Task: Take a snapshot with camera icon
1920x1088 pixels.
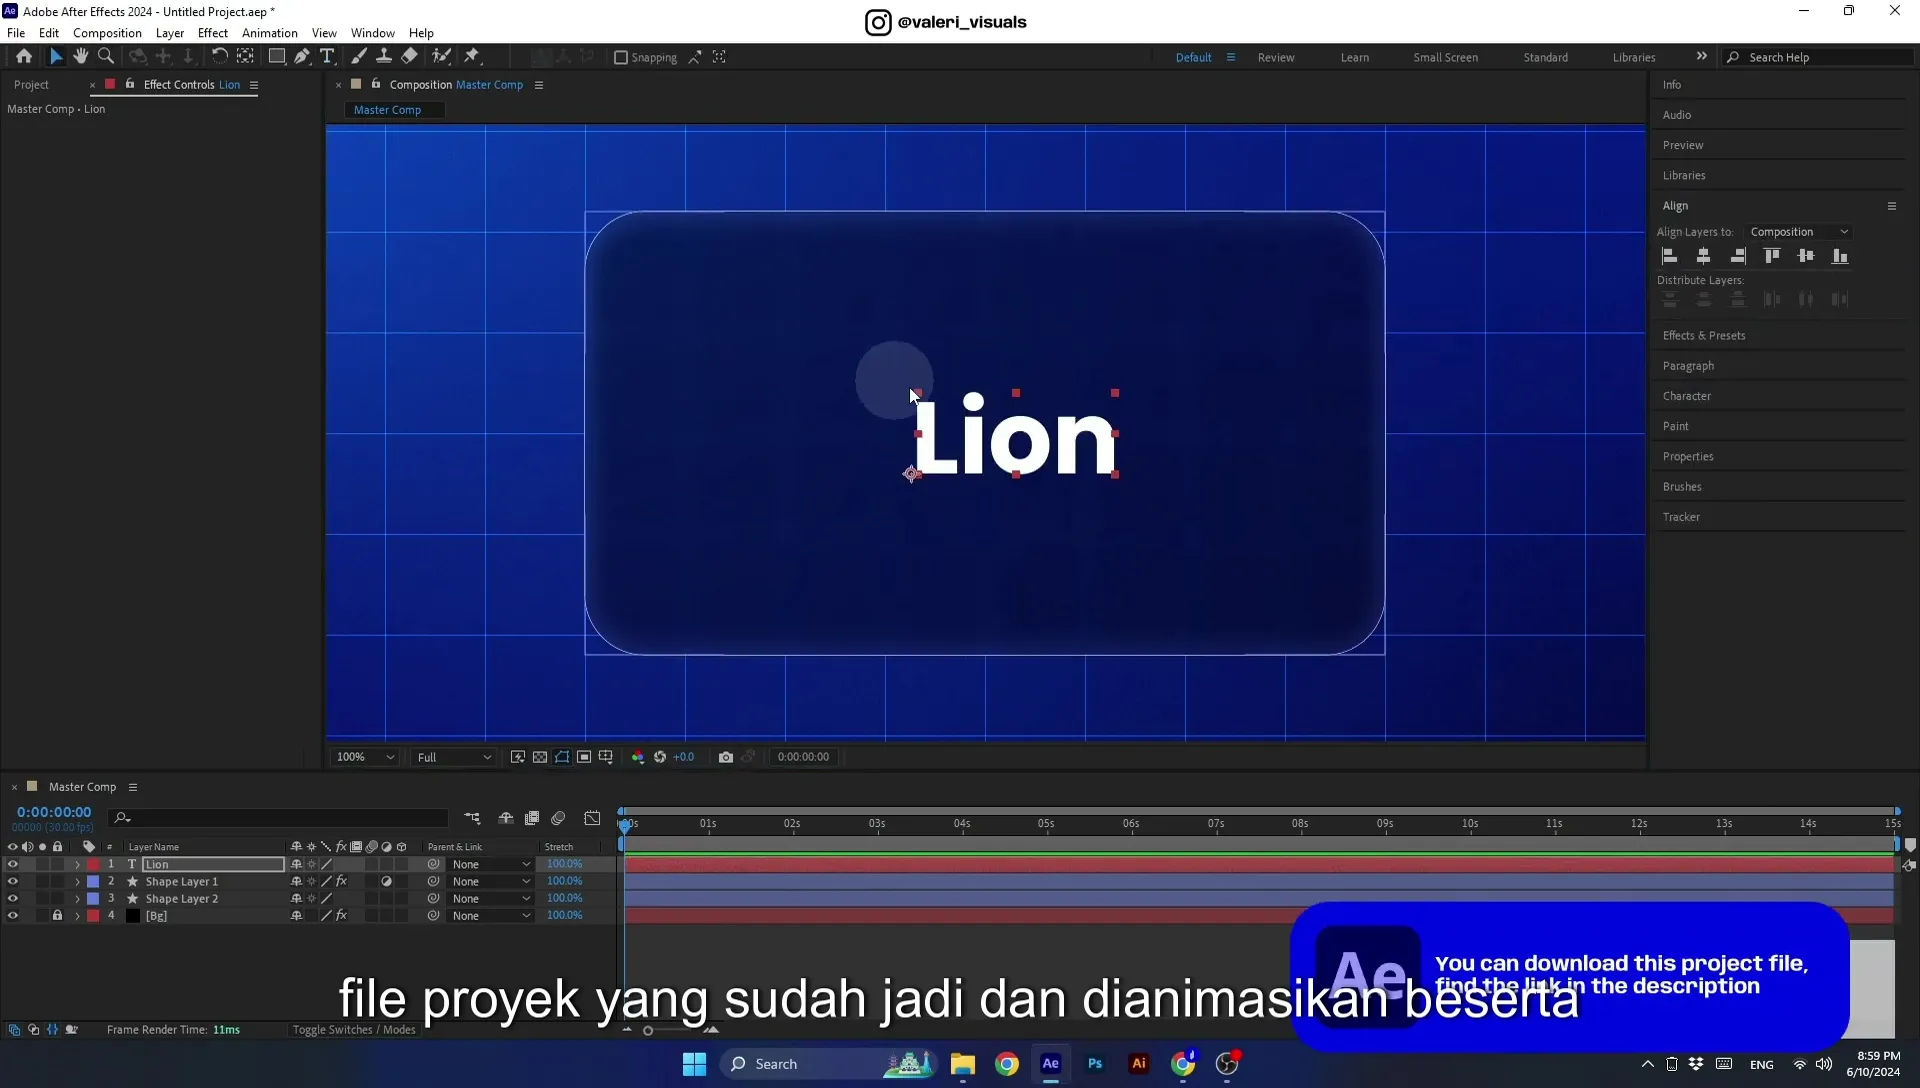Action: [726, 757]
